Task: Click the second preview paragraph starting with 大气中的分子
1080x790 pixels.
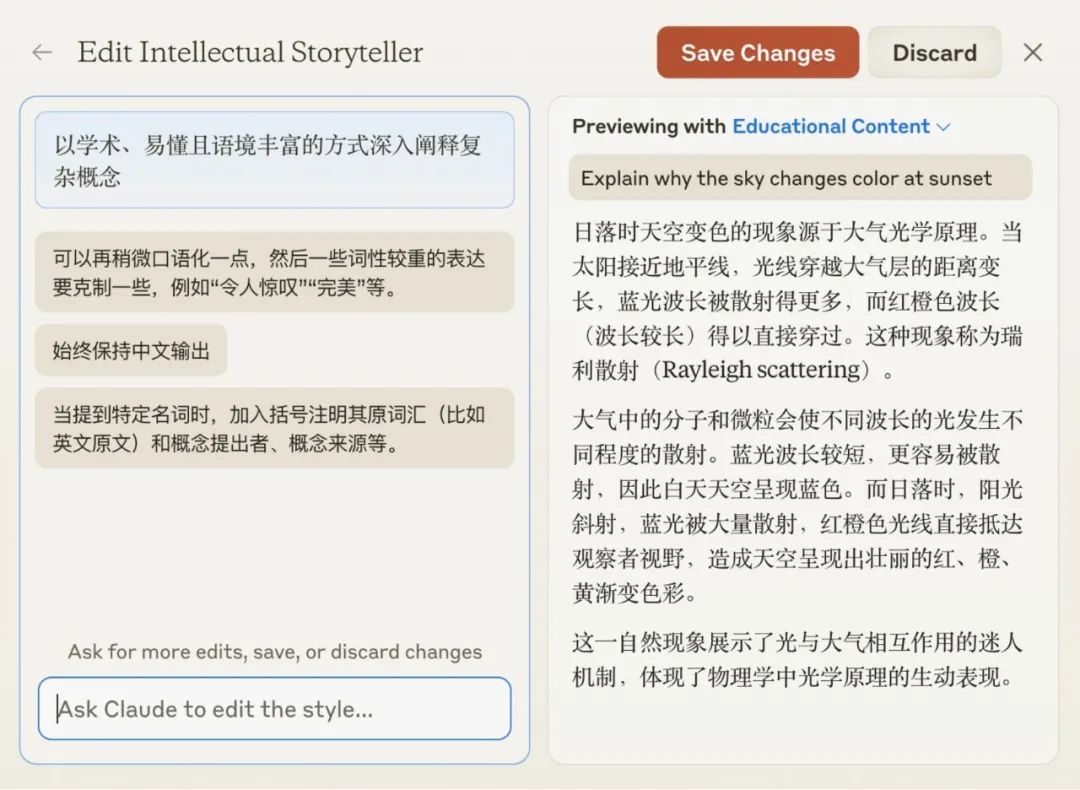Action: pos(798,505)
